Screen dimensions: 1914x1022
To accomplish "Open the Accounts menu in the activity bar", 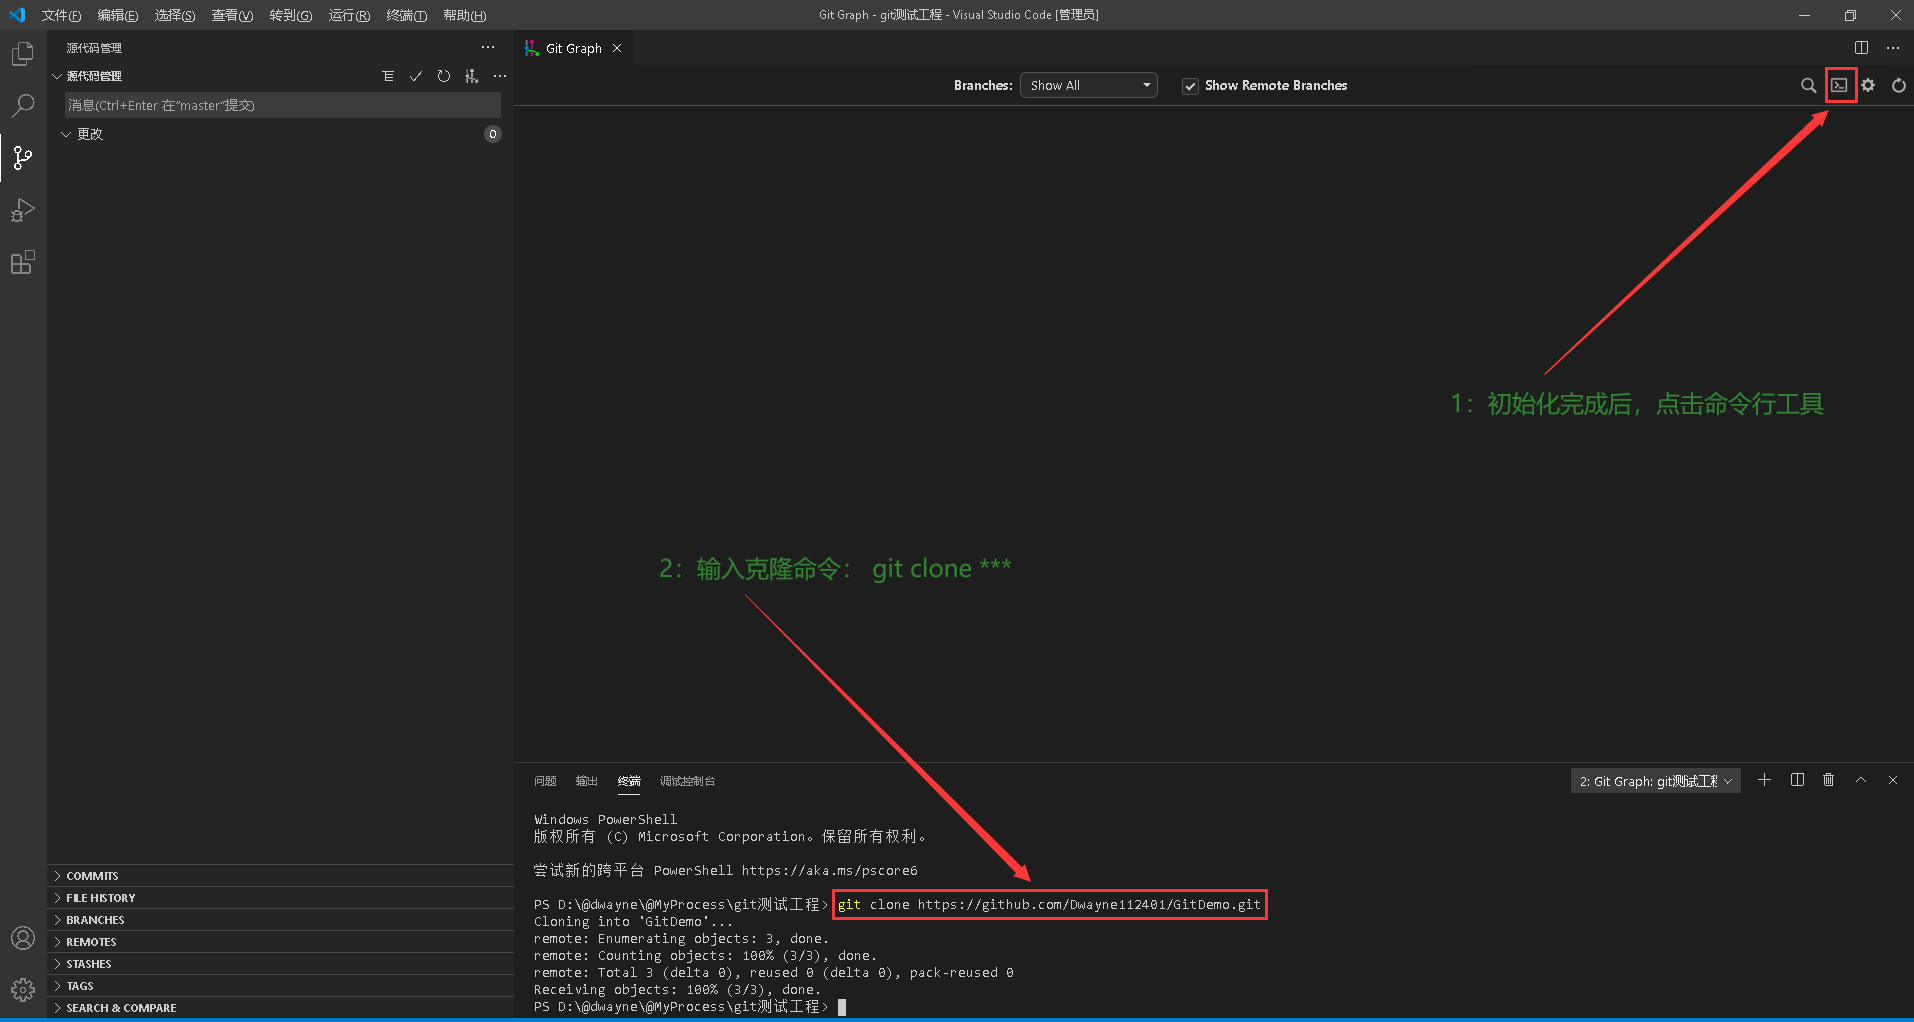I will pos(23,938).
